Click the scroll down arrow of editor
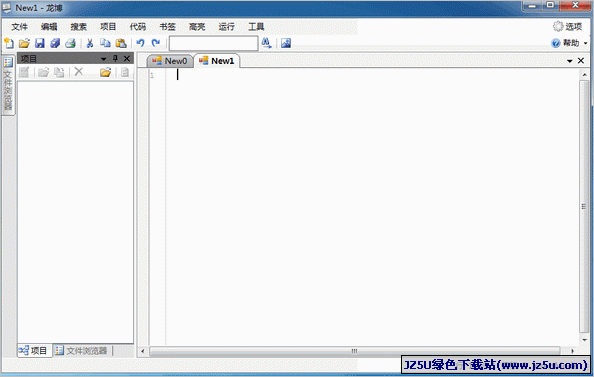The height and width of the screenshot is (377, 594). 584,340
